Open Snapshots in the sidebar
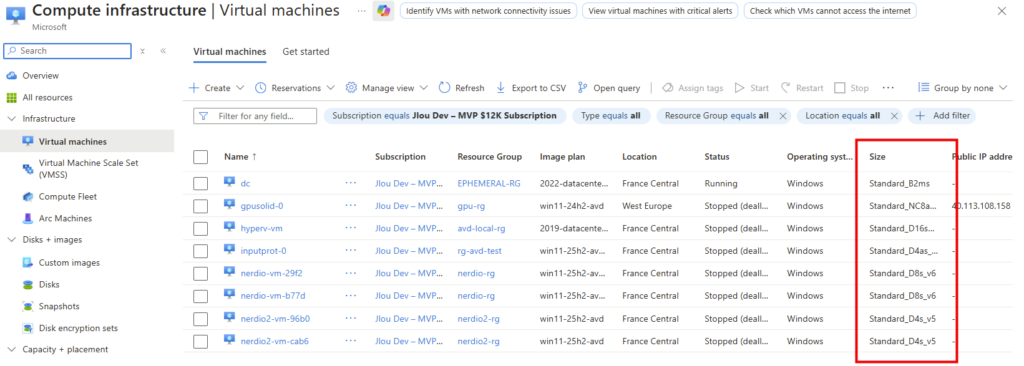This screenshot has height=366, width=1024. (x=59, y=306)
